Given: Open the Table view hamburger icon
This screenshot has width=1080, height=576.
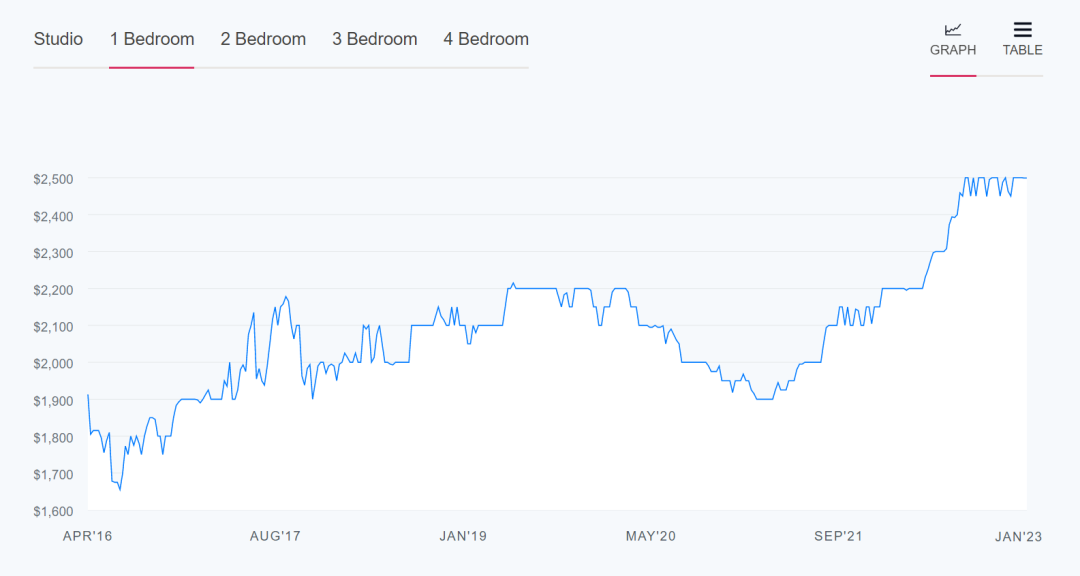Looking at the screenshot, I should pos(1022,30).
